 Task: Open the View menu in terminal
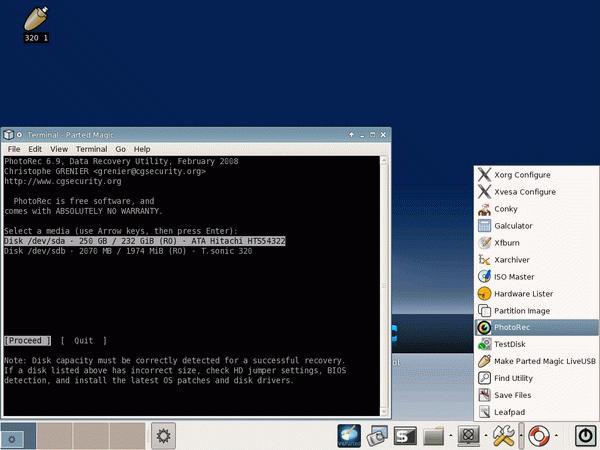tap(59, 149)
